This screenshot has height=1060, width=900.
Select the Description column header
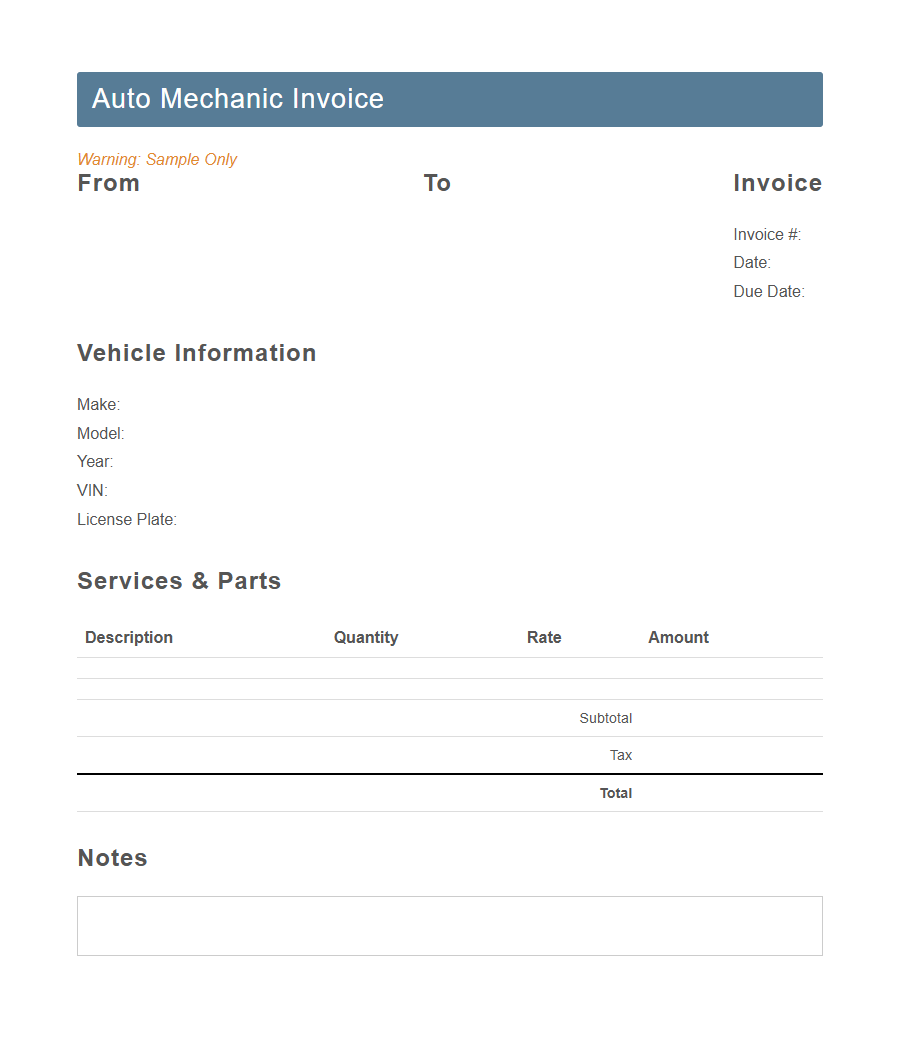click(129, 637)
